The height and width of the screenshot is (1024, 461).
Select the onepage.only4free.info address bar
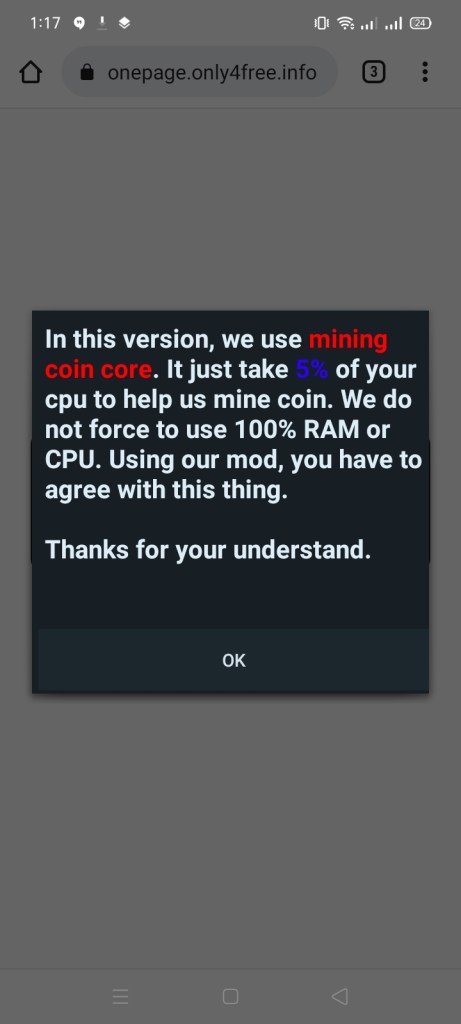(x=200, y=72)
